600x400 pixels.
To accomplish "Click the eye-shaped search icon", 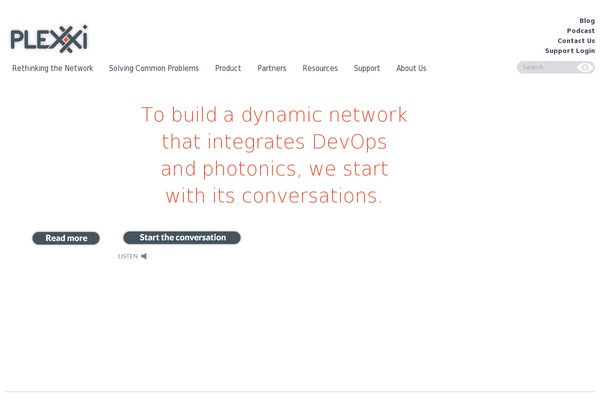I will pos(585,68).
